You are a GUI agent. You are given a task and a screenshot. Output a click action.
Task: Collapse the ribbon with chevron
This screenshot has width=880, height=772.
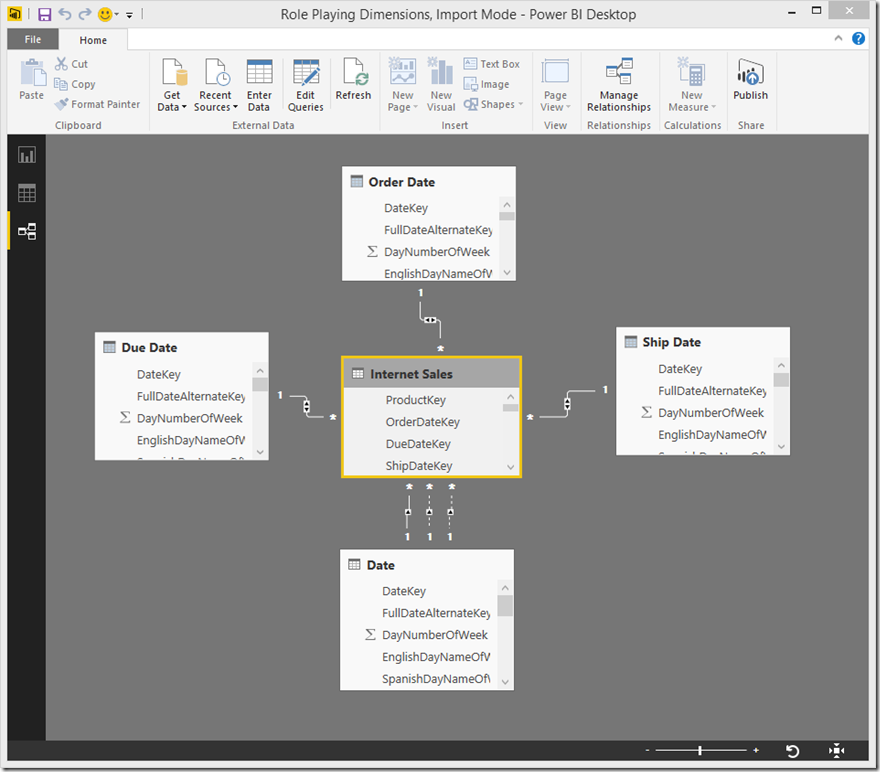coord(838,38)
